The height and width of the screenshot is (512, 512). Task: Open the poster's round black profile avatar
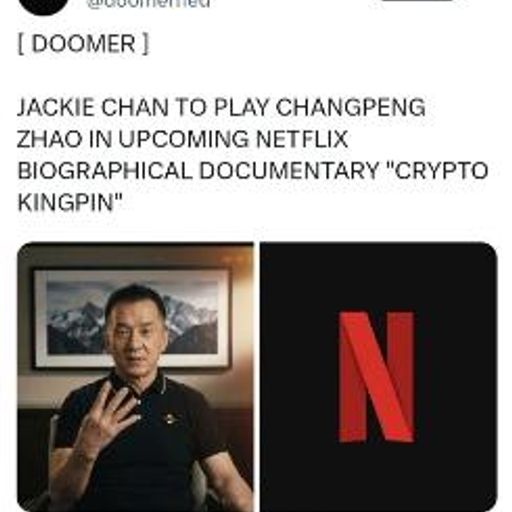[44, 6]
